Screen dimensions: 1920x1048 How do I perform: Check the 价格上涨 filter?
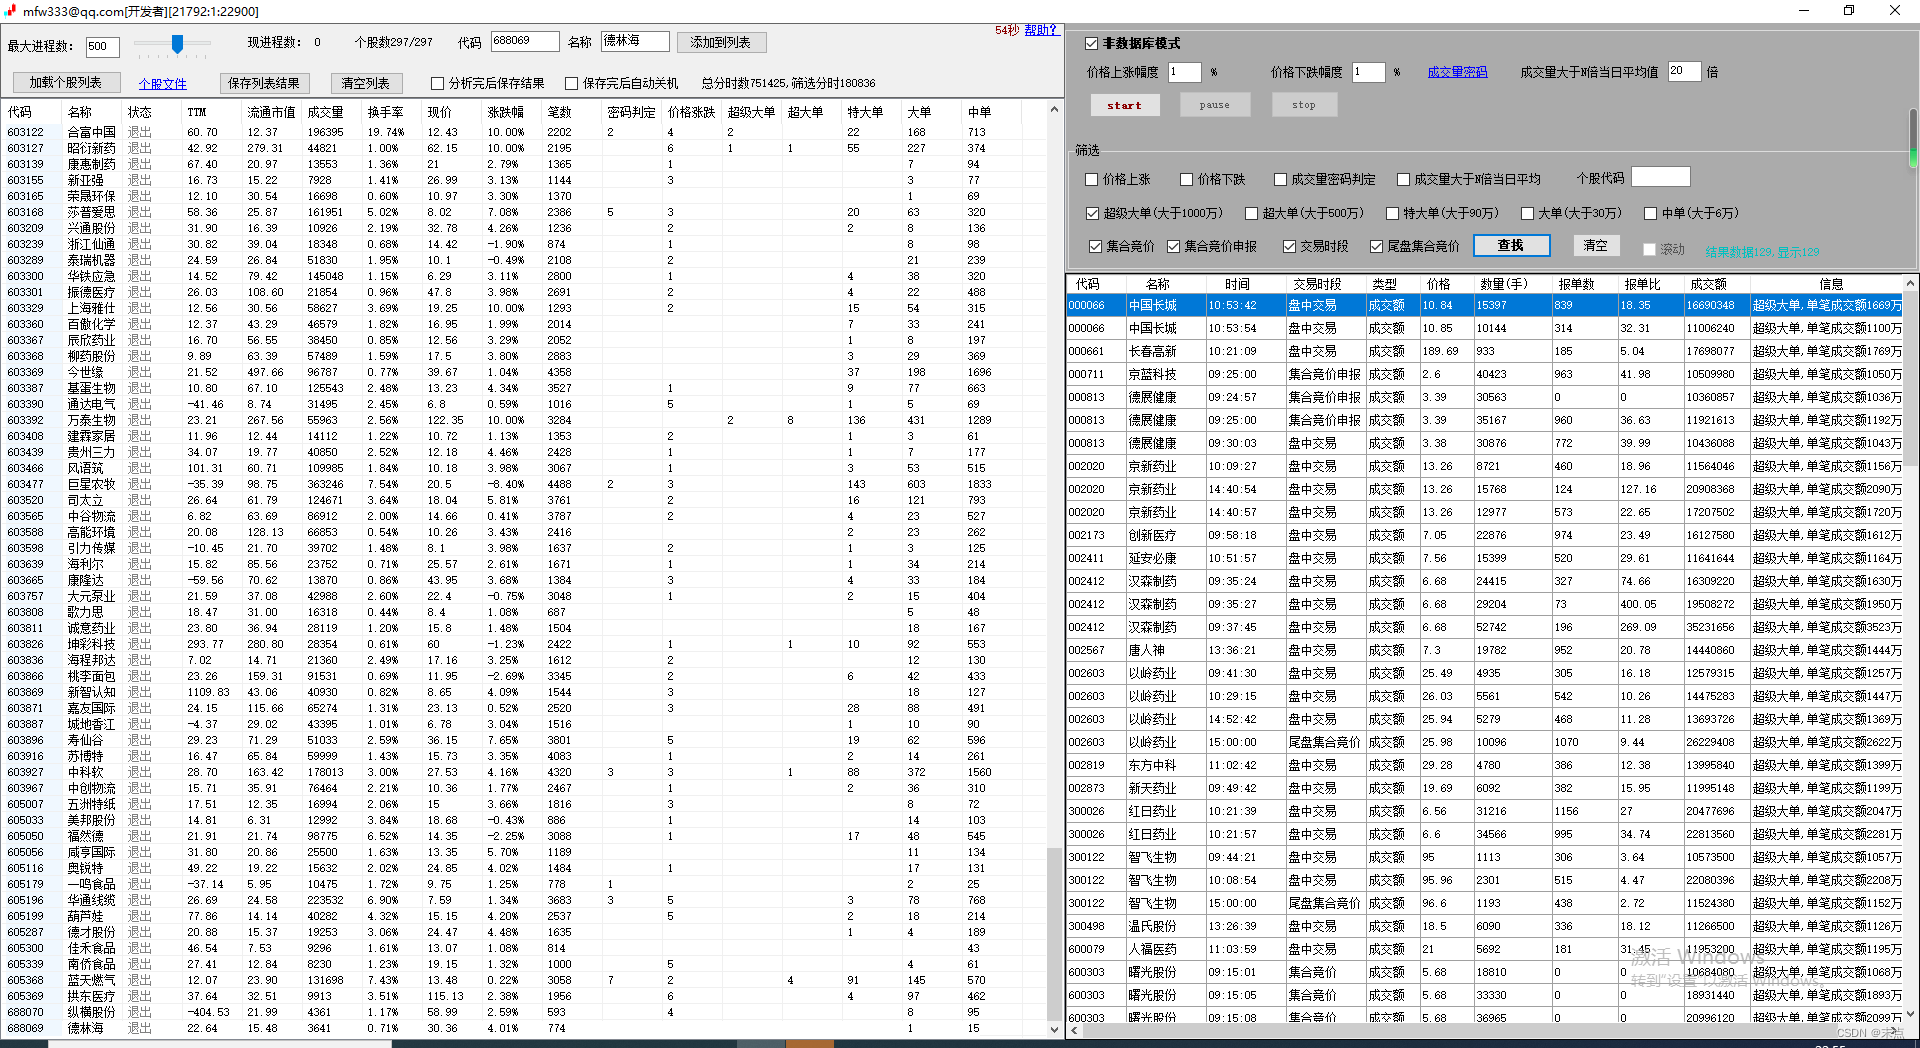click(1092, 180)
